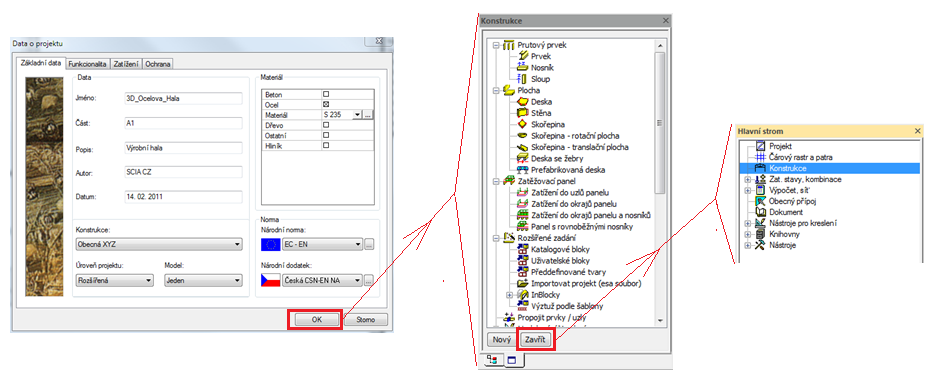
Task: Pick Zatížení do okrajů panelu icon
Action: pos(523,204)
